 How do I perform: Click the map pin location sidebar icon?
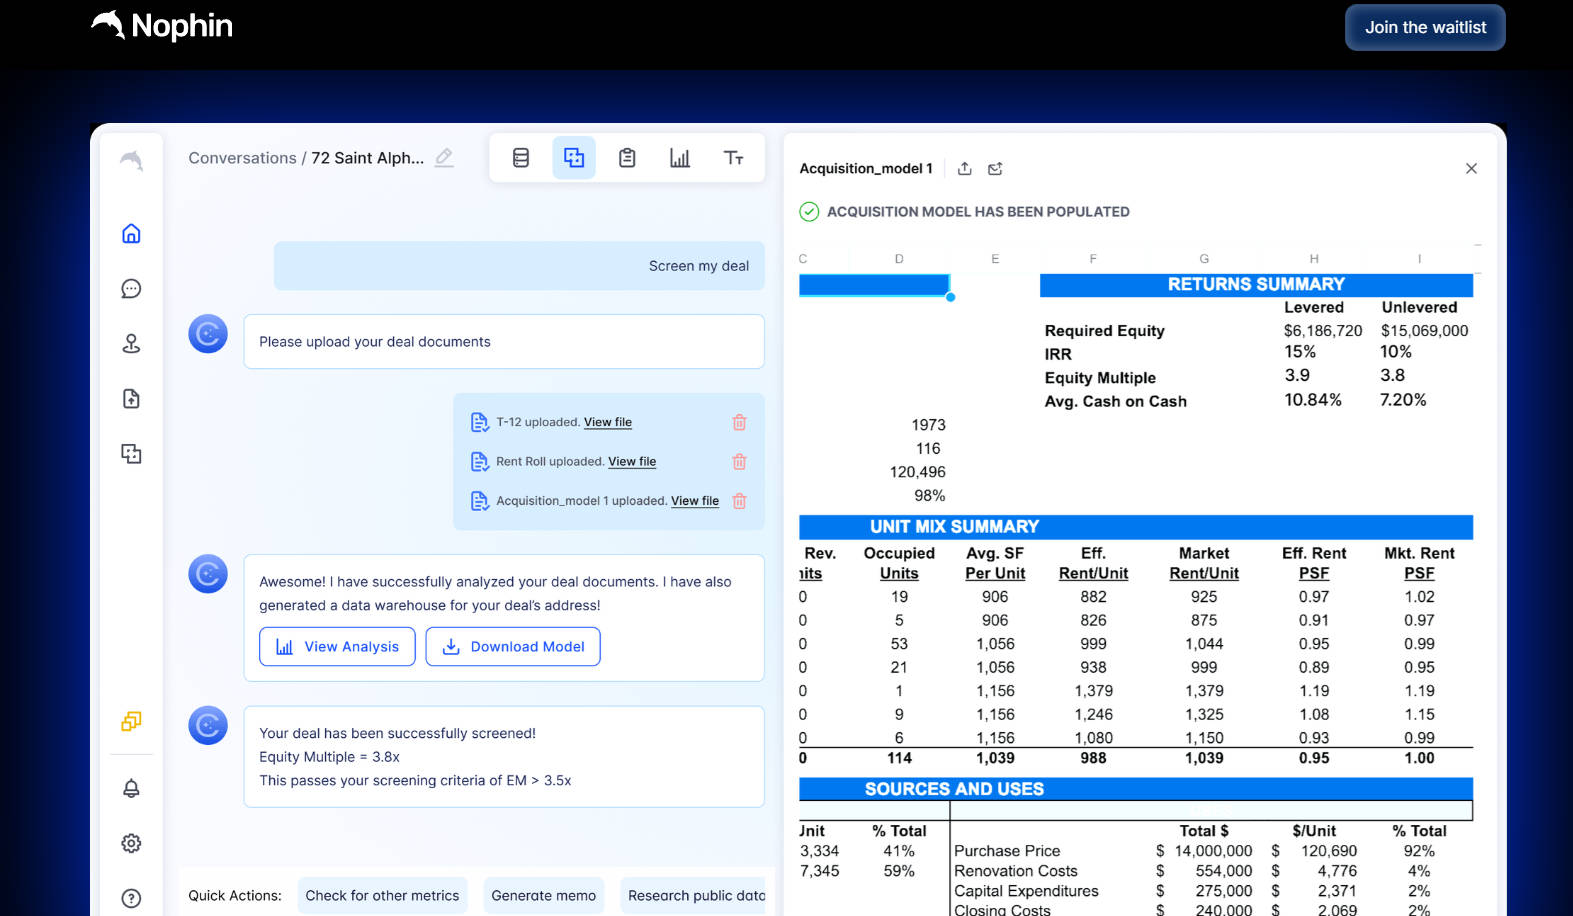pyautogui.click(x=131, y=344)
